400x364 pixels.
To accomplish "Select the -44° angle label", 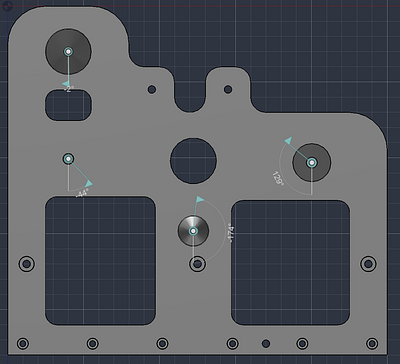I will click(82, 193).
